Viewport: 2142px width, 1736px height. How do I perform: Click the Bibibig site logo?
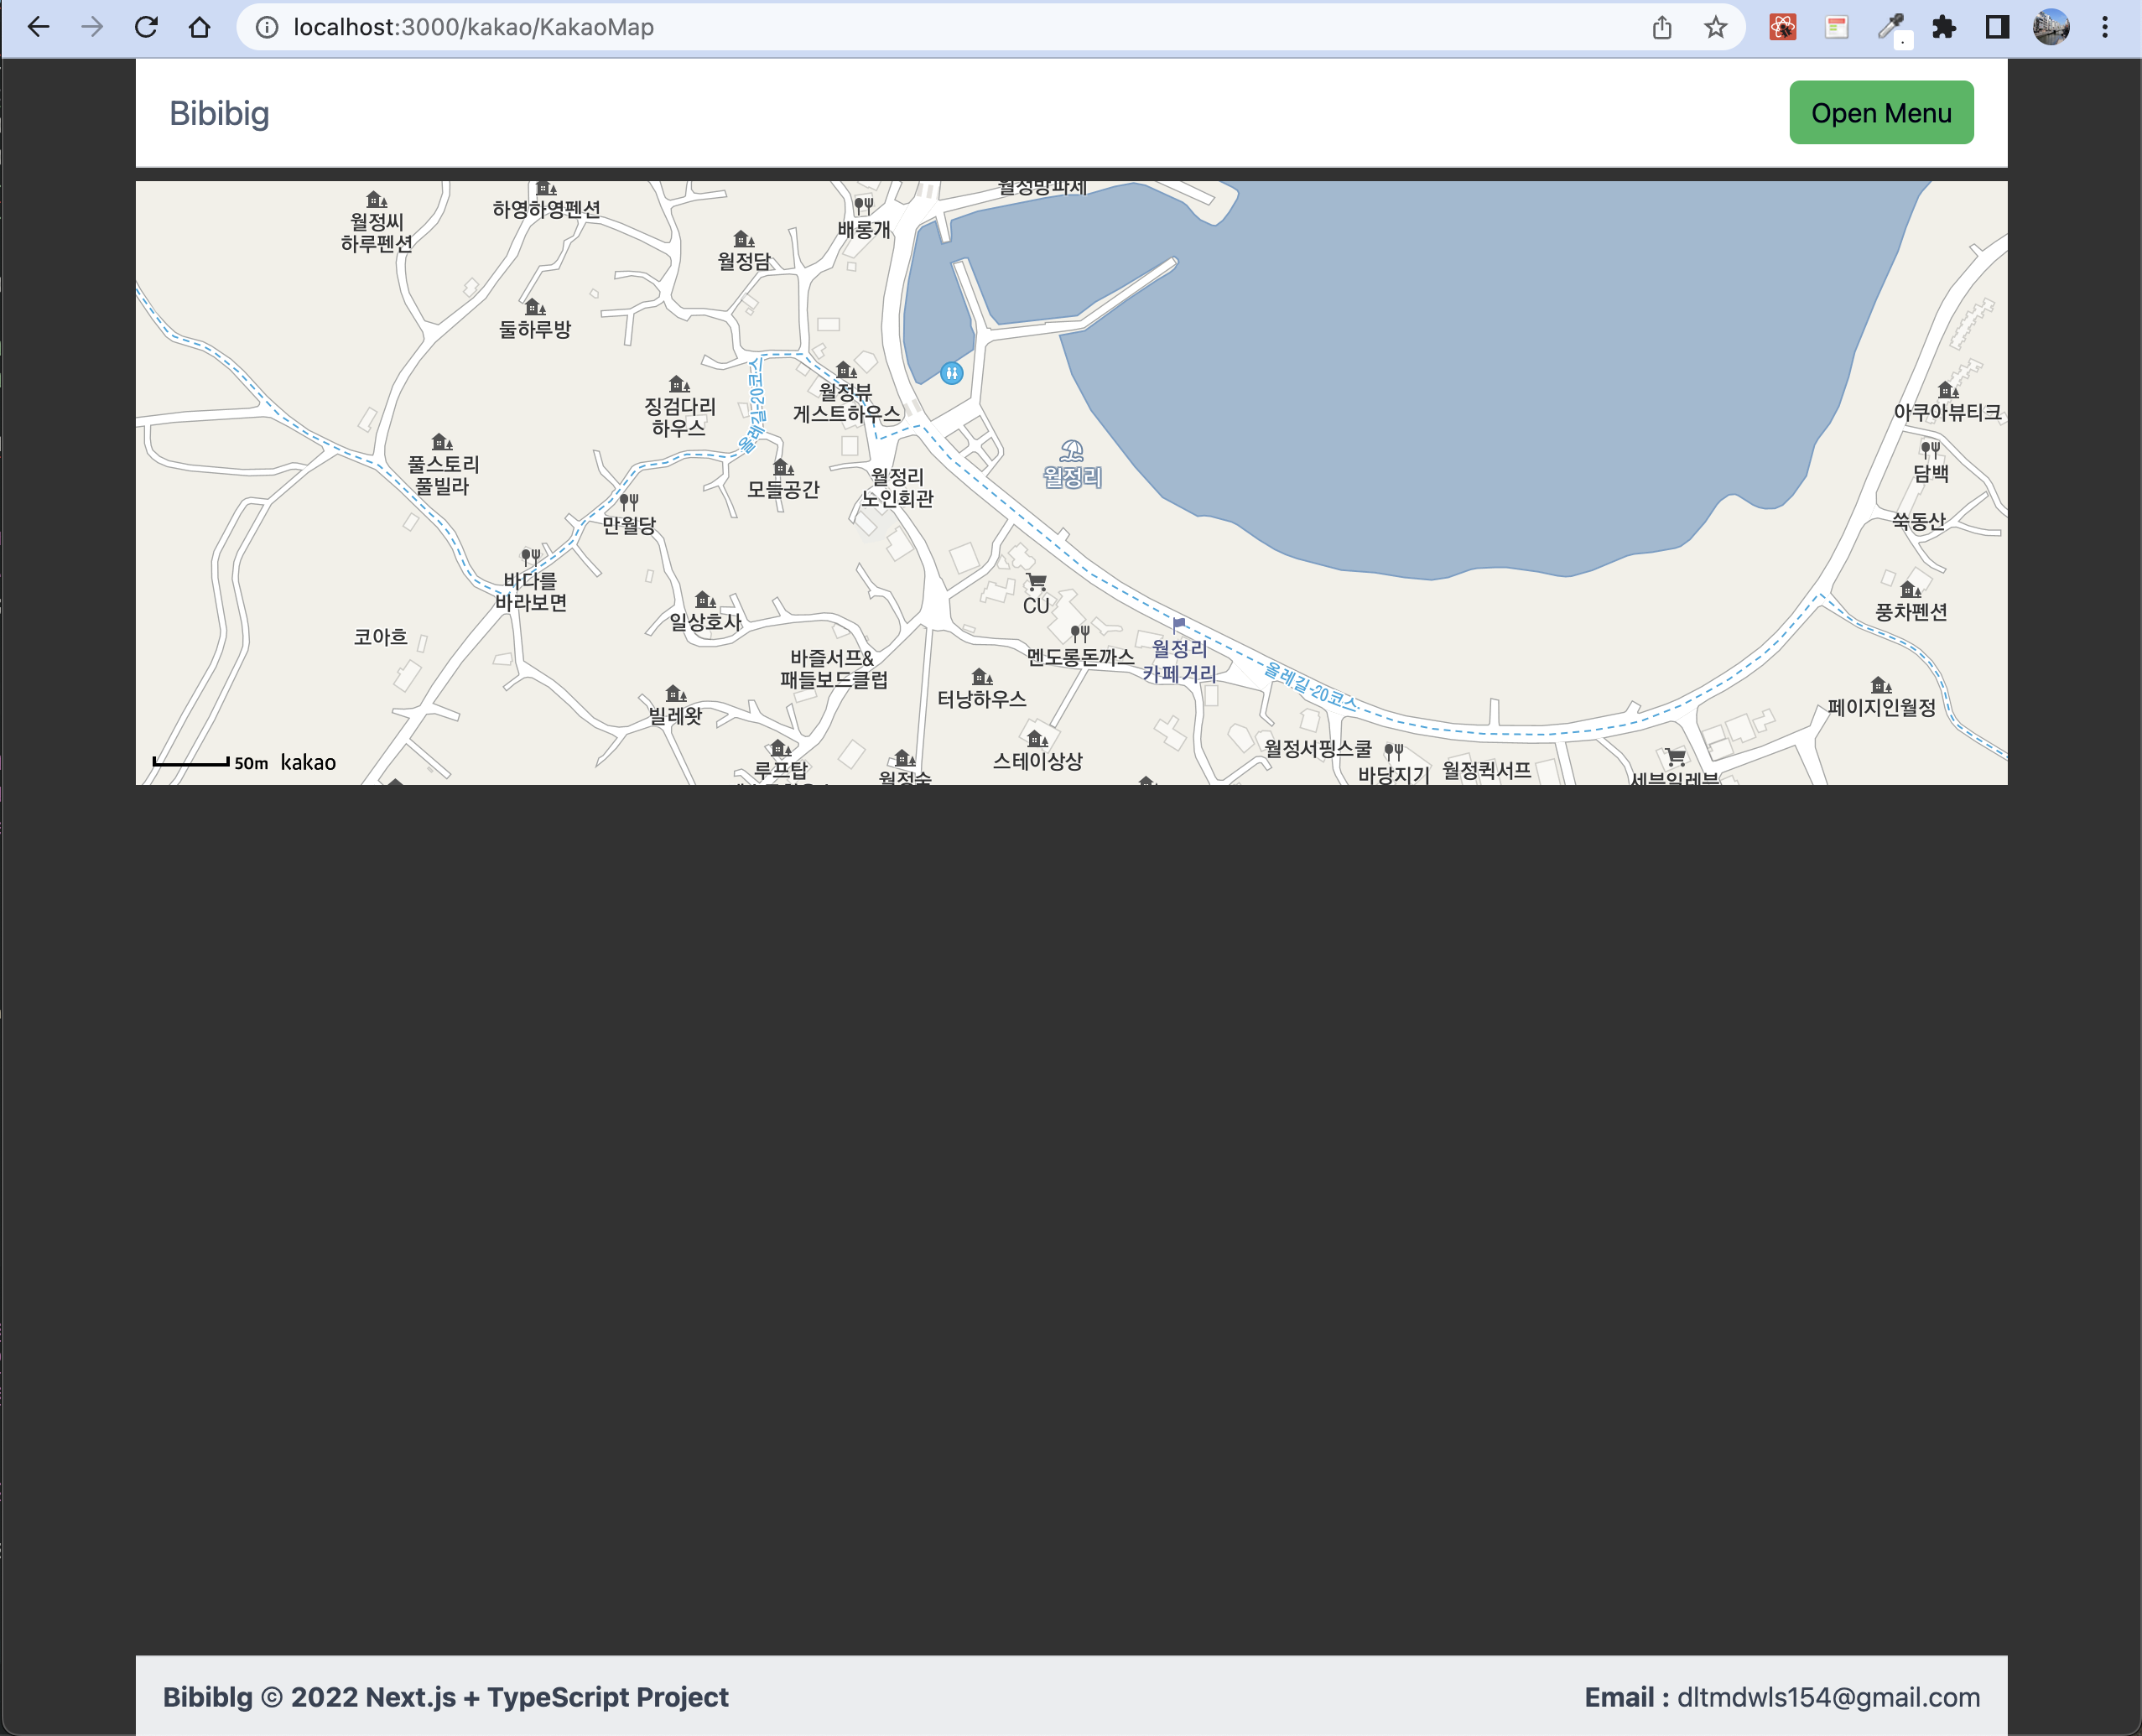218,113
